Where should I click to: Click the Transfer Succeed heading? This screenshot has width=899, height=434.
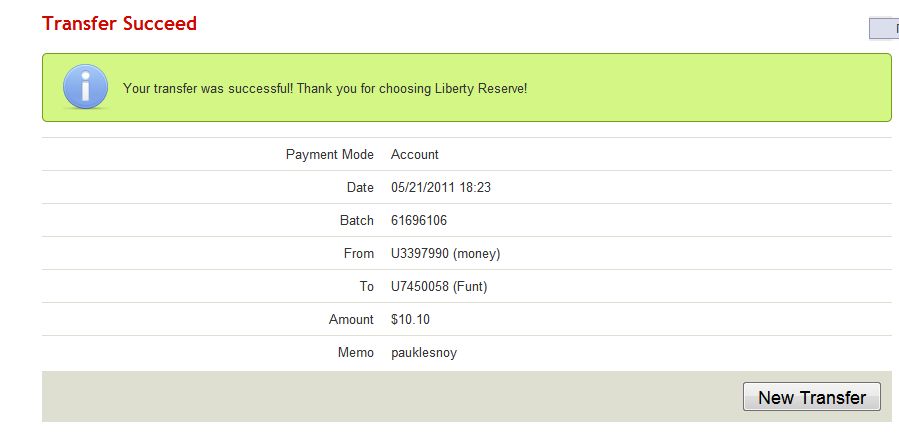click(120, 23)
